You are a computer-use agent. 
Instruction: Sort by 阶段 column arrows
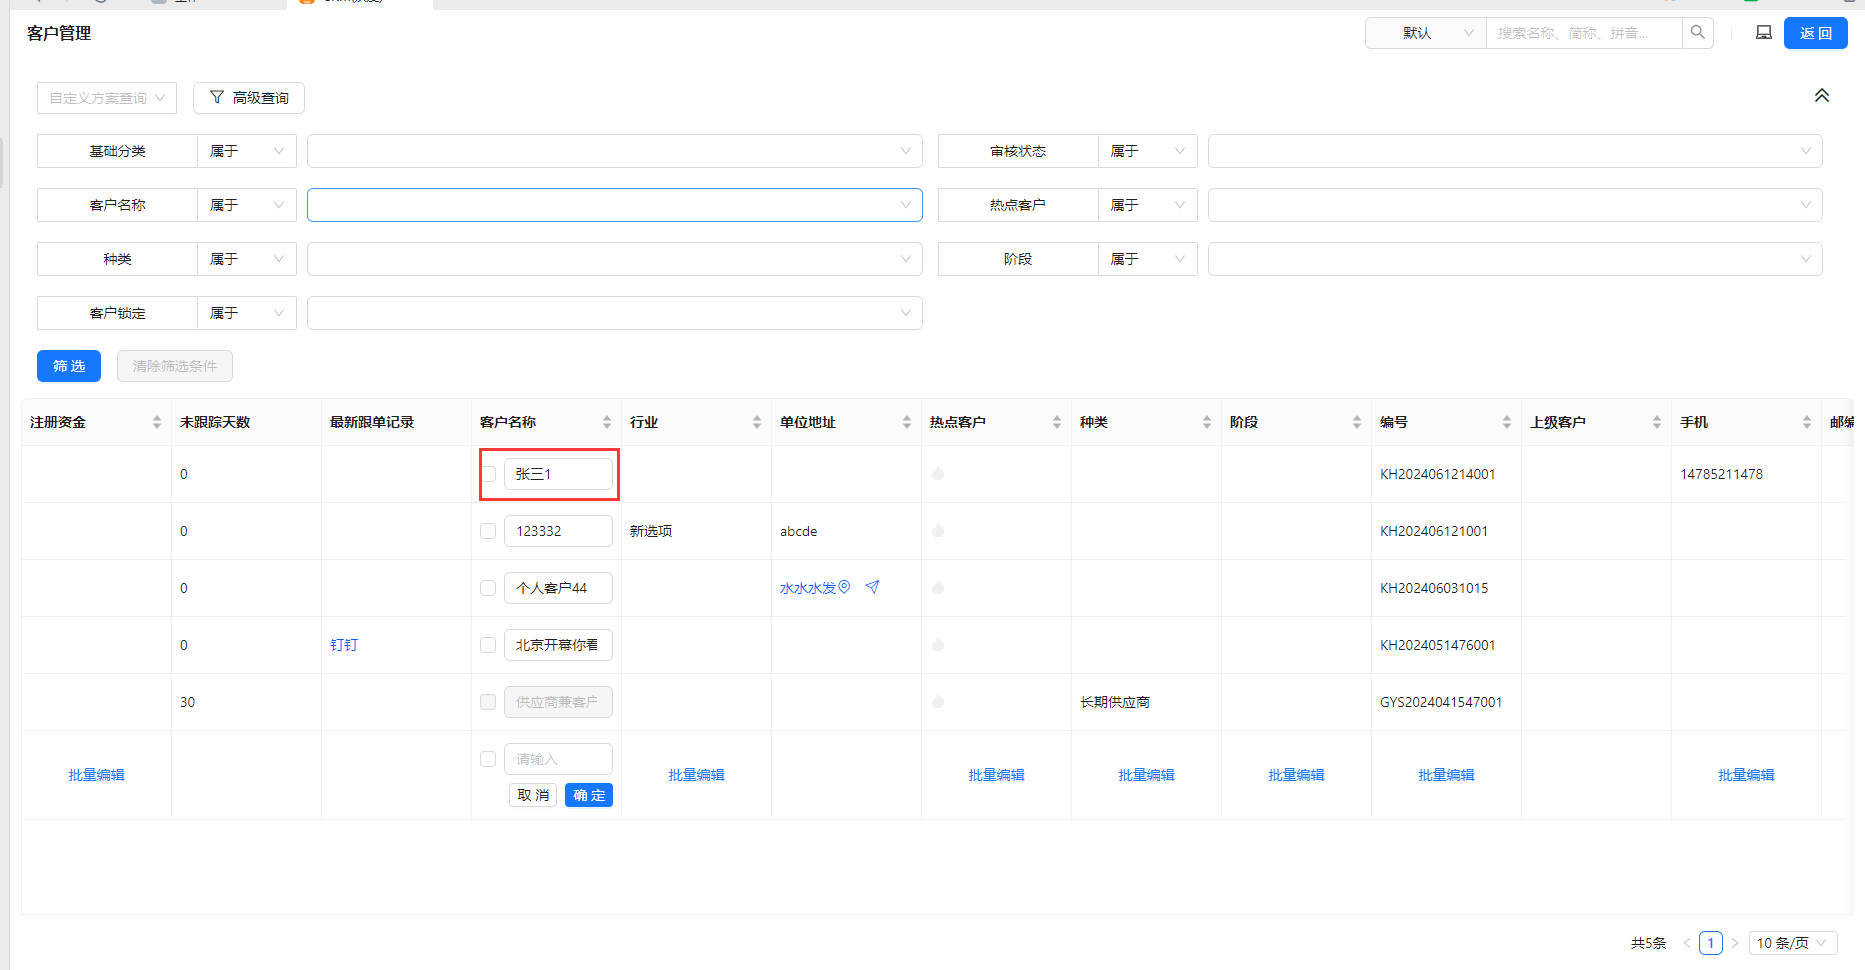tap(1357, 422)
